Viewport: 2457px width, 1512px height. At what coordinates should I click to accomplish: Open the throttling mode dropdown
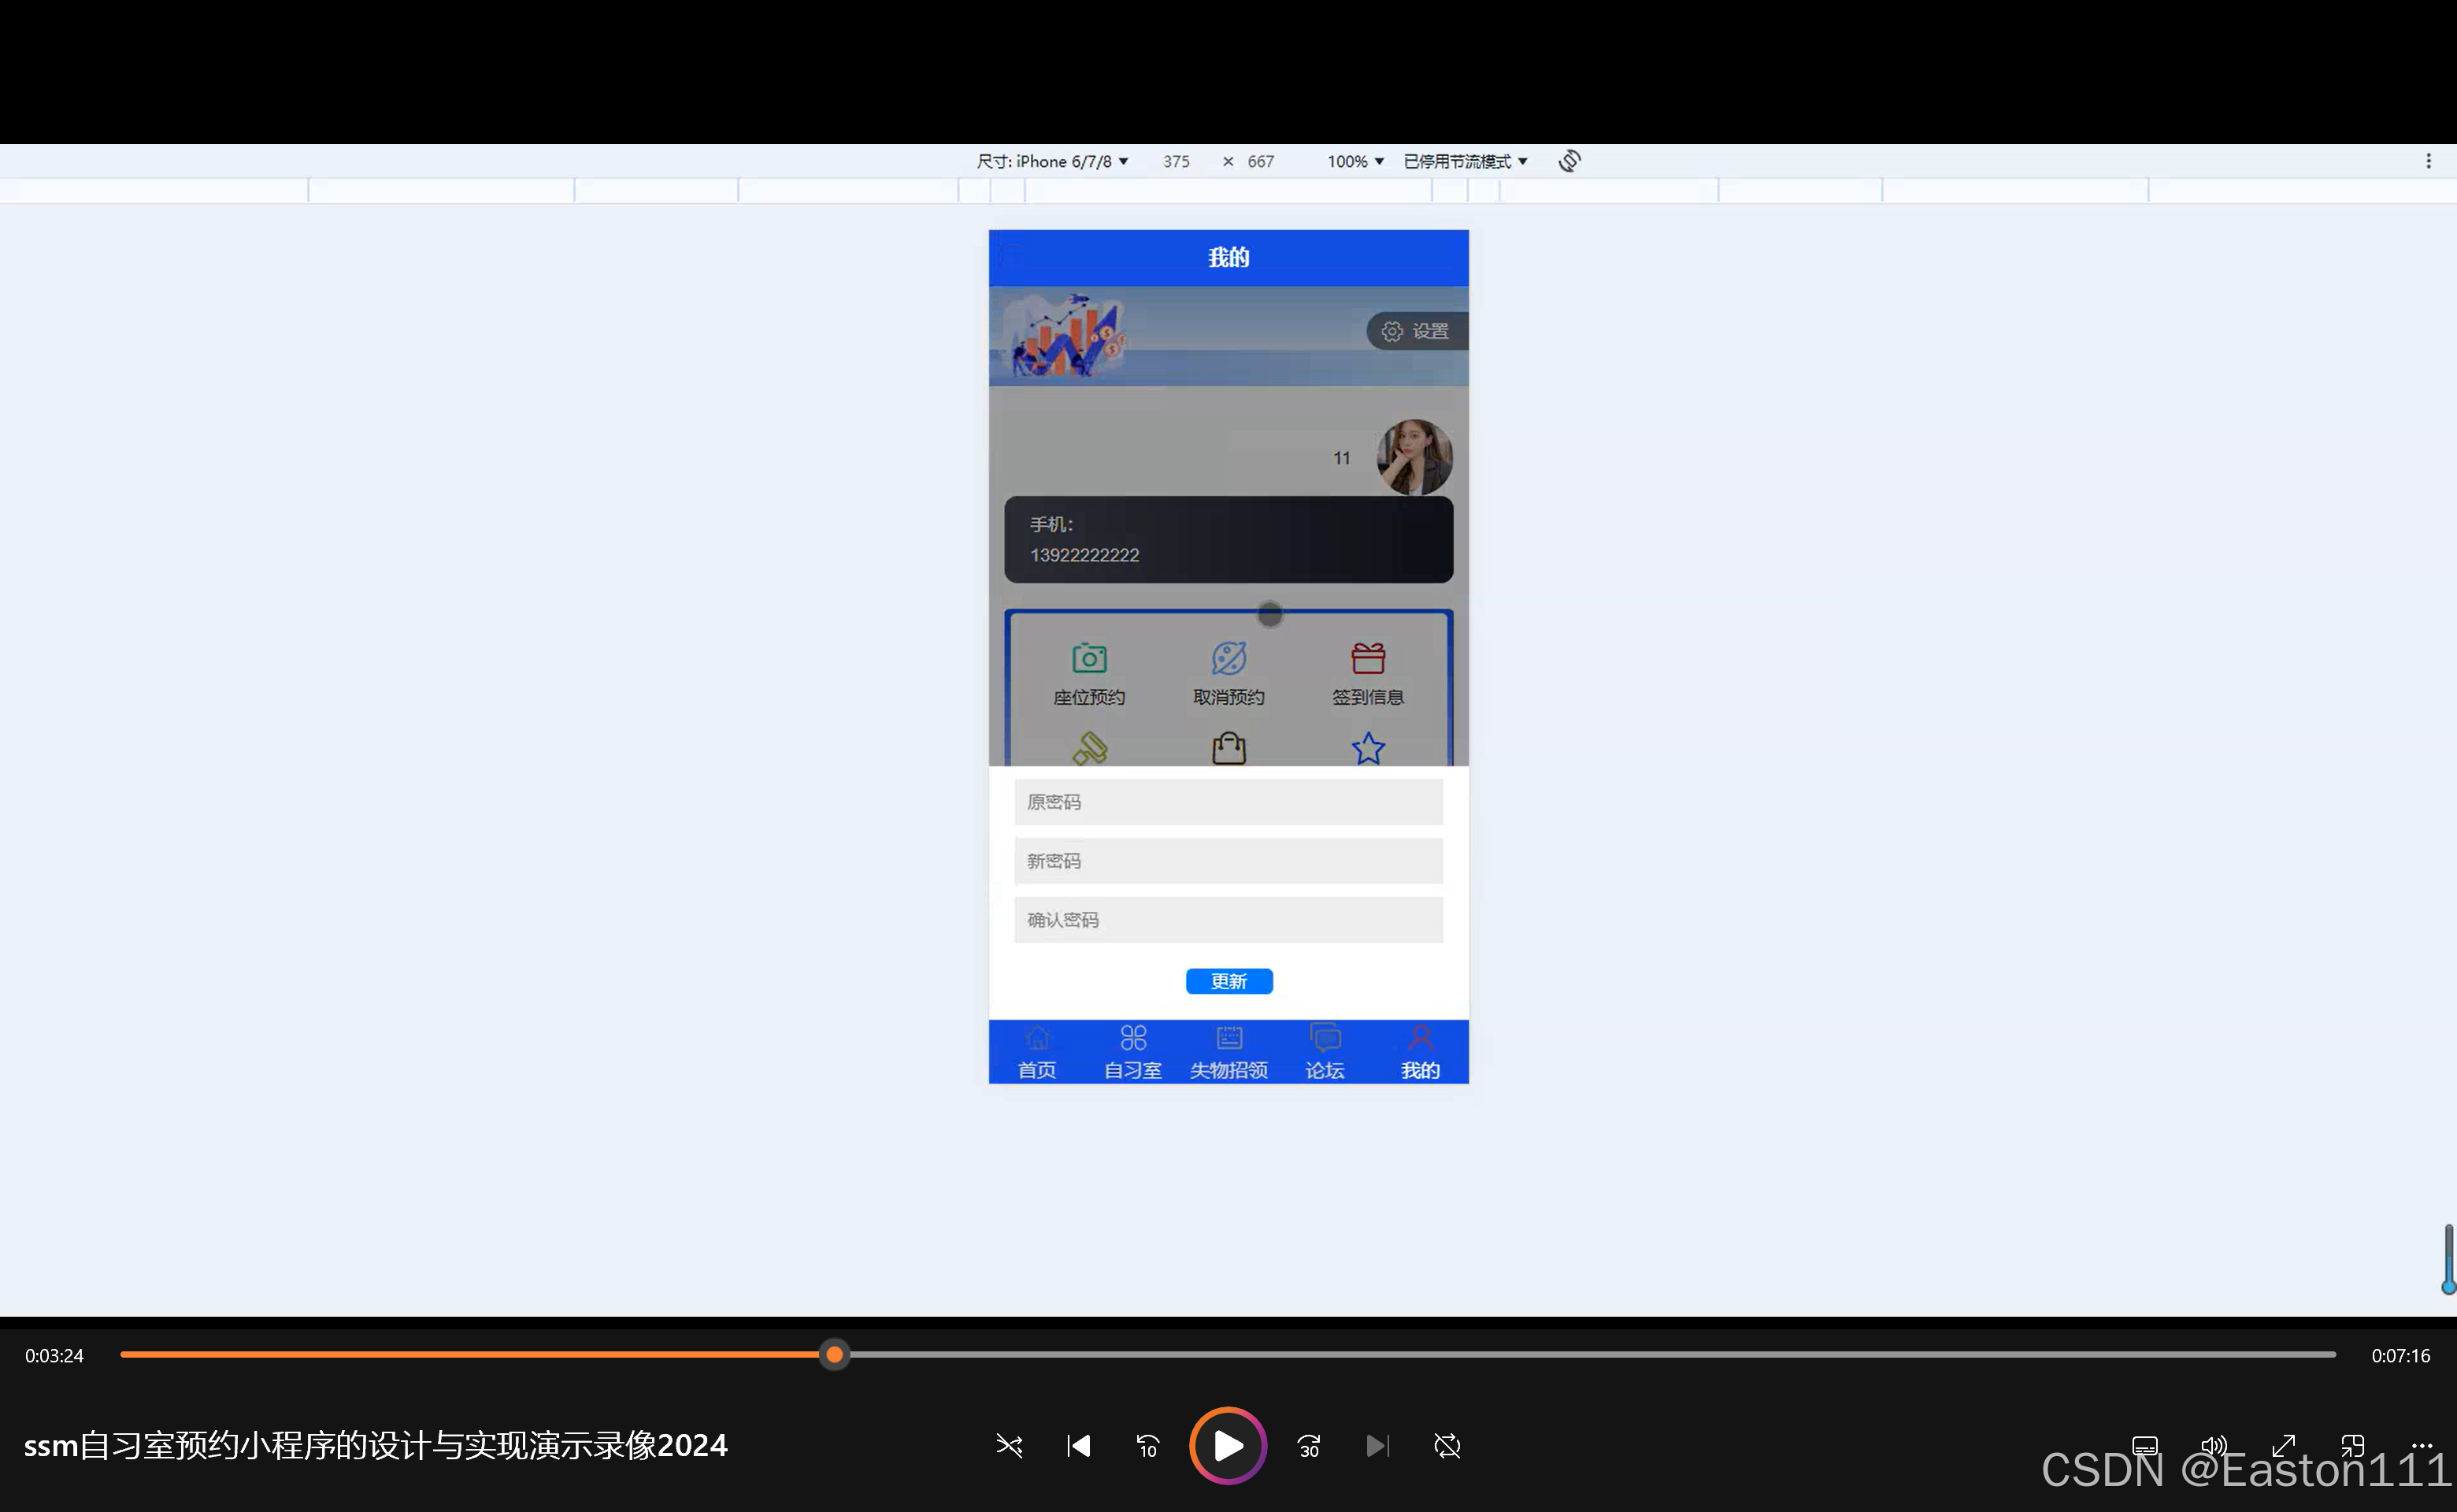click(1465, 161)
